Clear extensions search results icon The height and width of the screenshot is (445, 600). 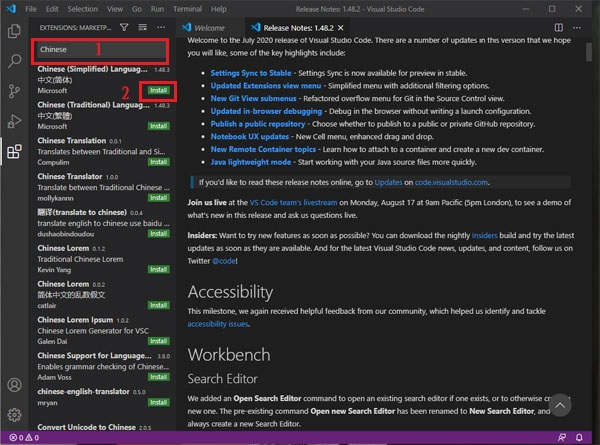[142, 28]
